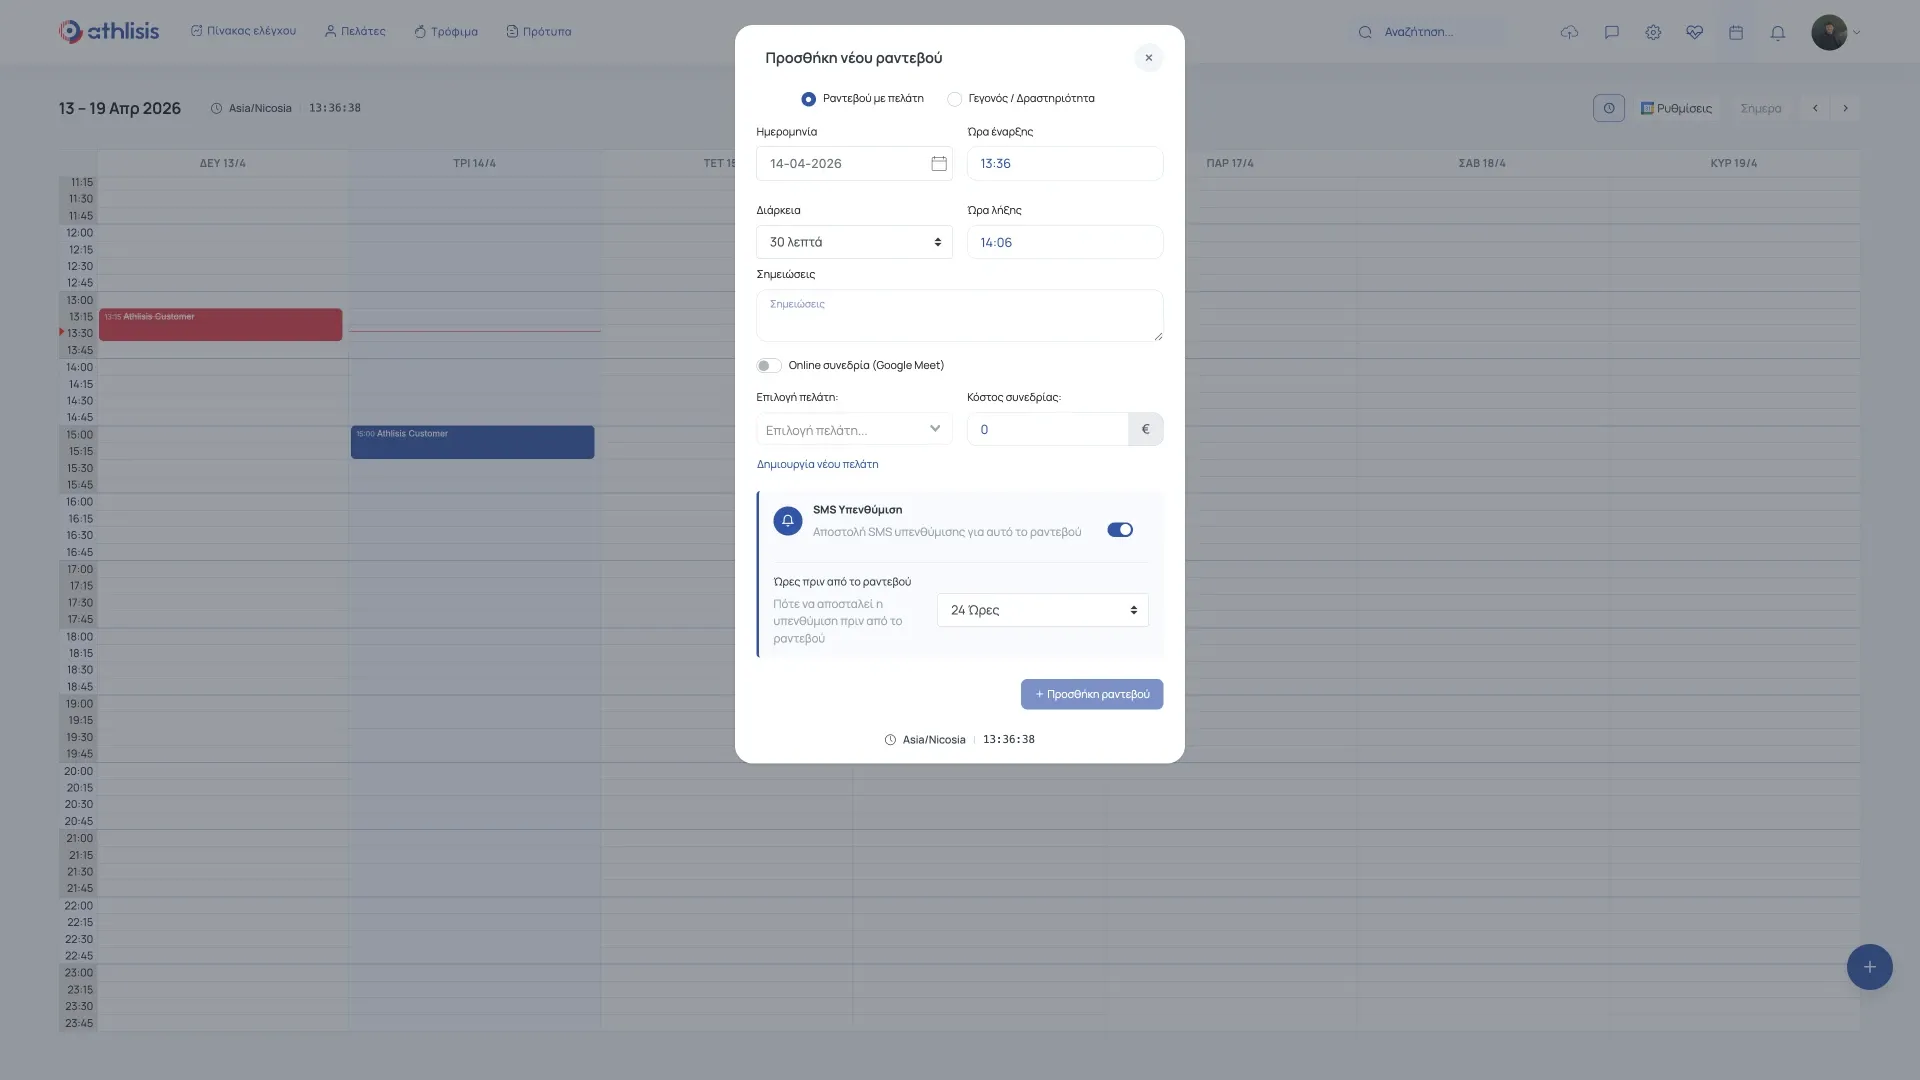Expand the Επιλογή πελάτη dropdown
Image resolution: width=1920 pixels, height=1080 pixels.
pyautogui.click(x=854, y=430)
